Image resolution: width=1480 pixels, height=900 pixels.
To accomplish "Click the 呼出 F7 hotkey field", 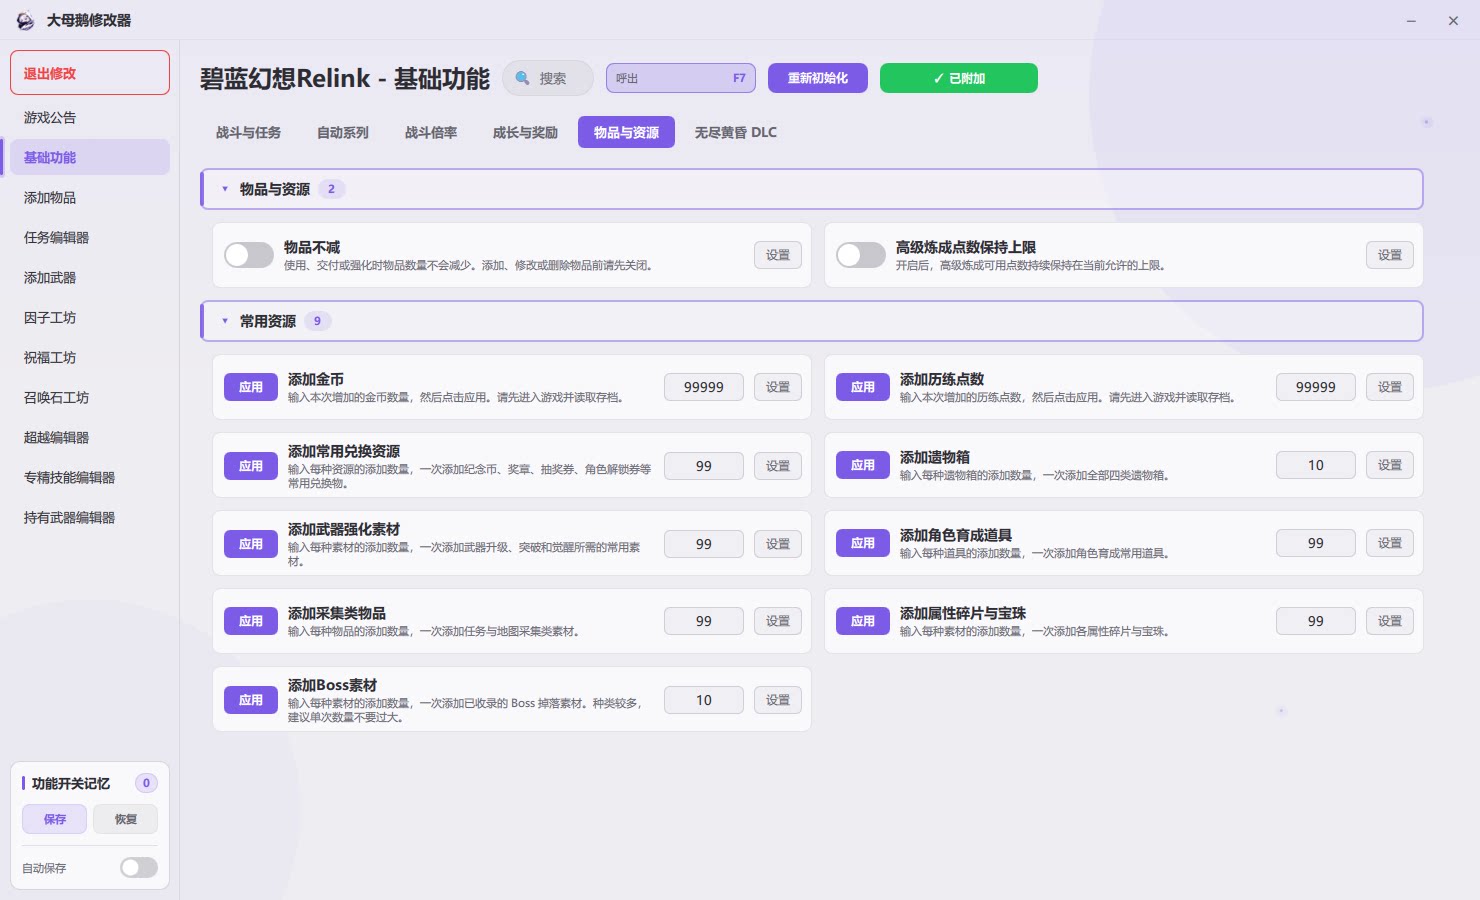I will click(x=681, y=78).
